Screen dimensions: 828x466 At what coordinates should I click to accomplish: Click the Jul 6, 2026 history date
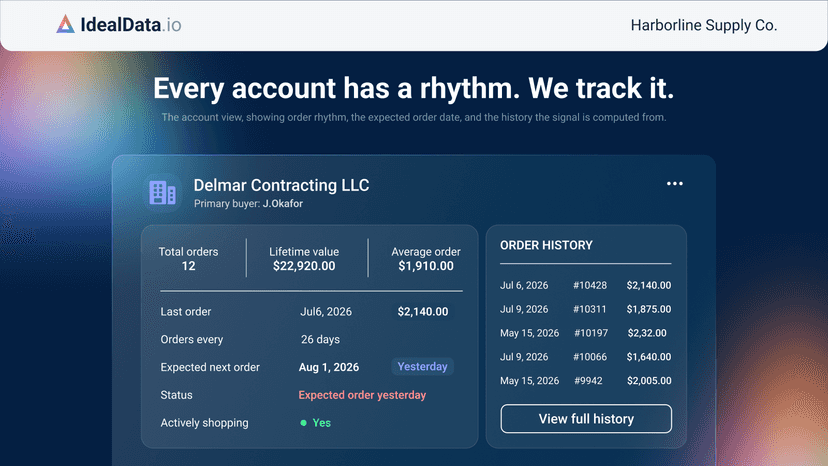[524, 285]
